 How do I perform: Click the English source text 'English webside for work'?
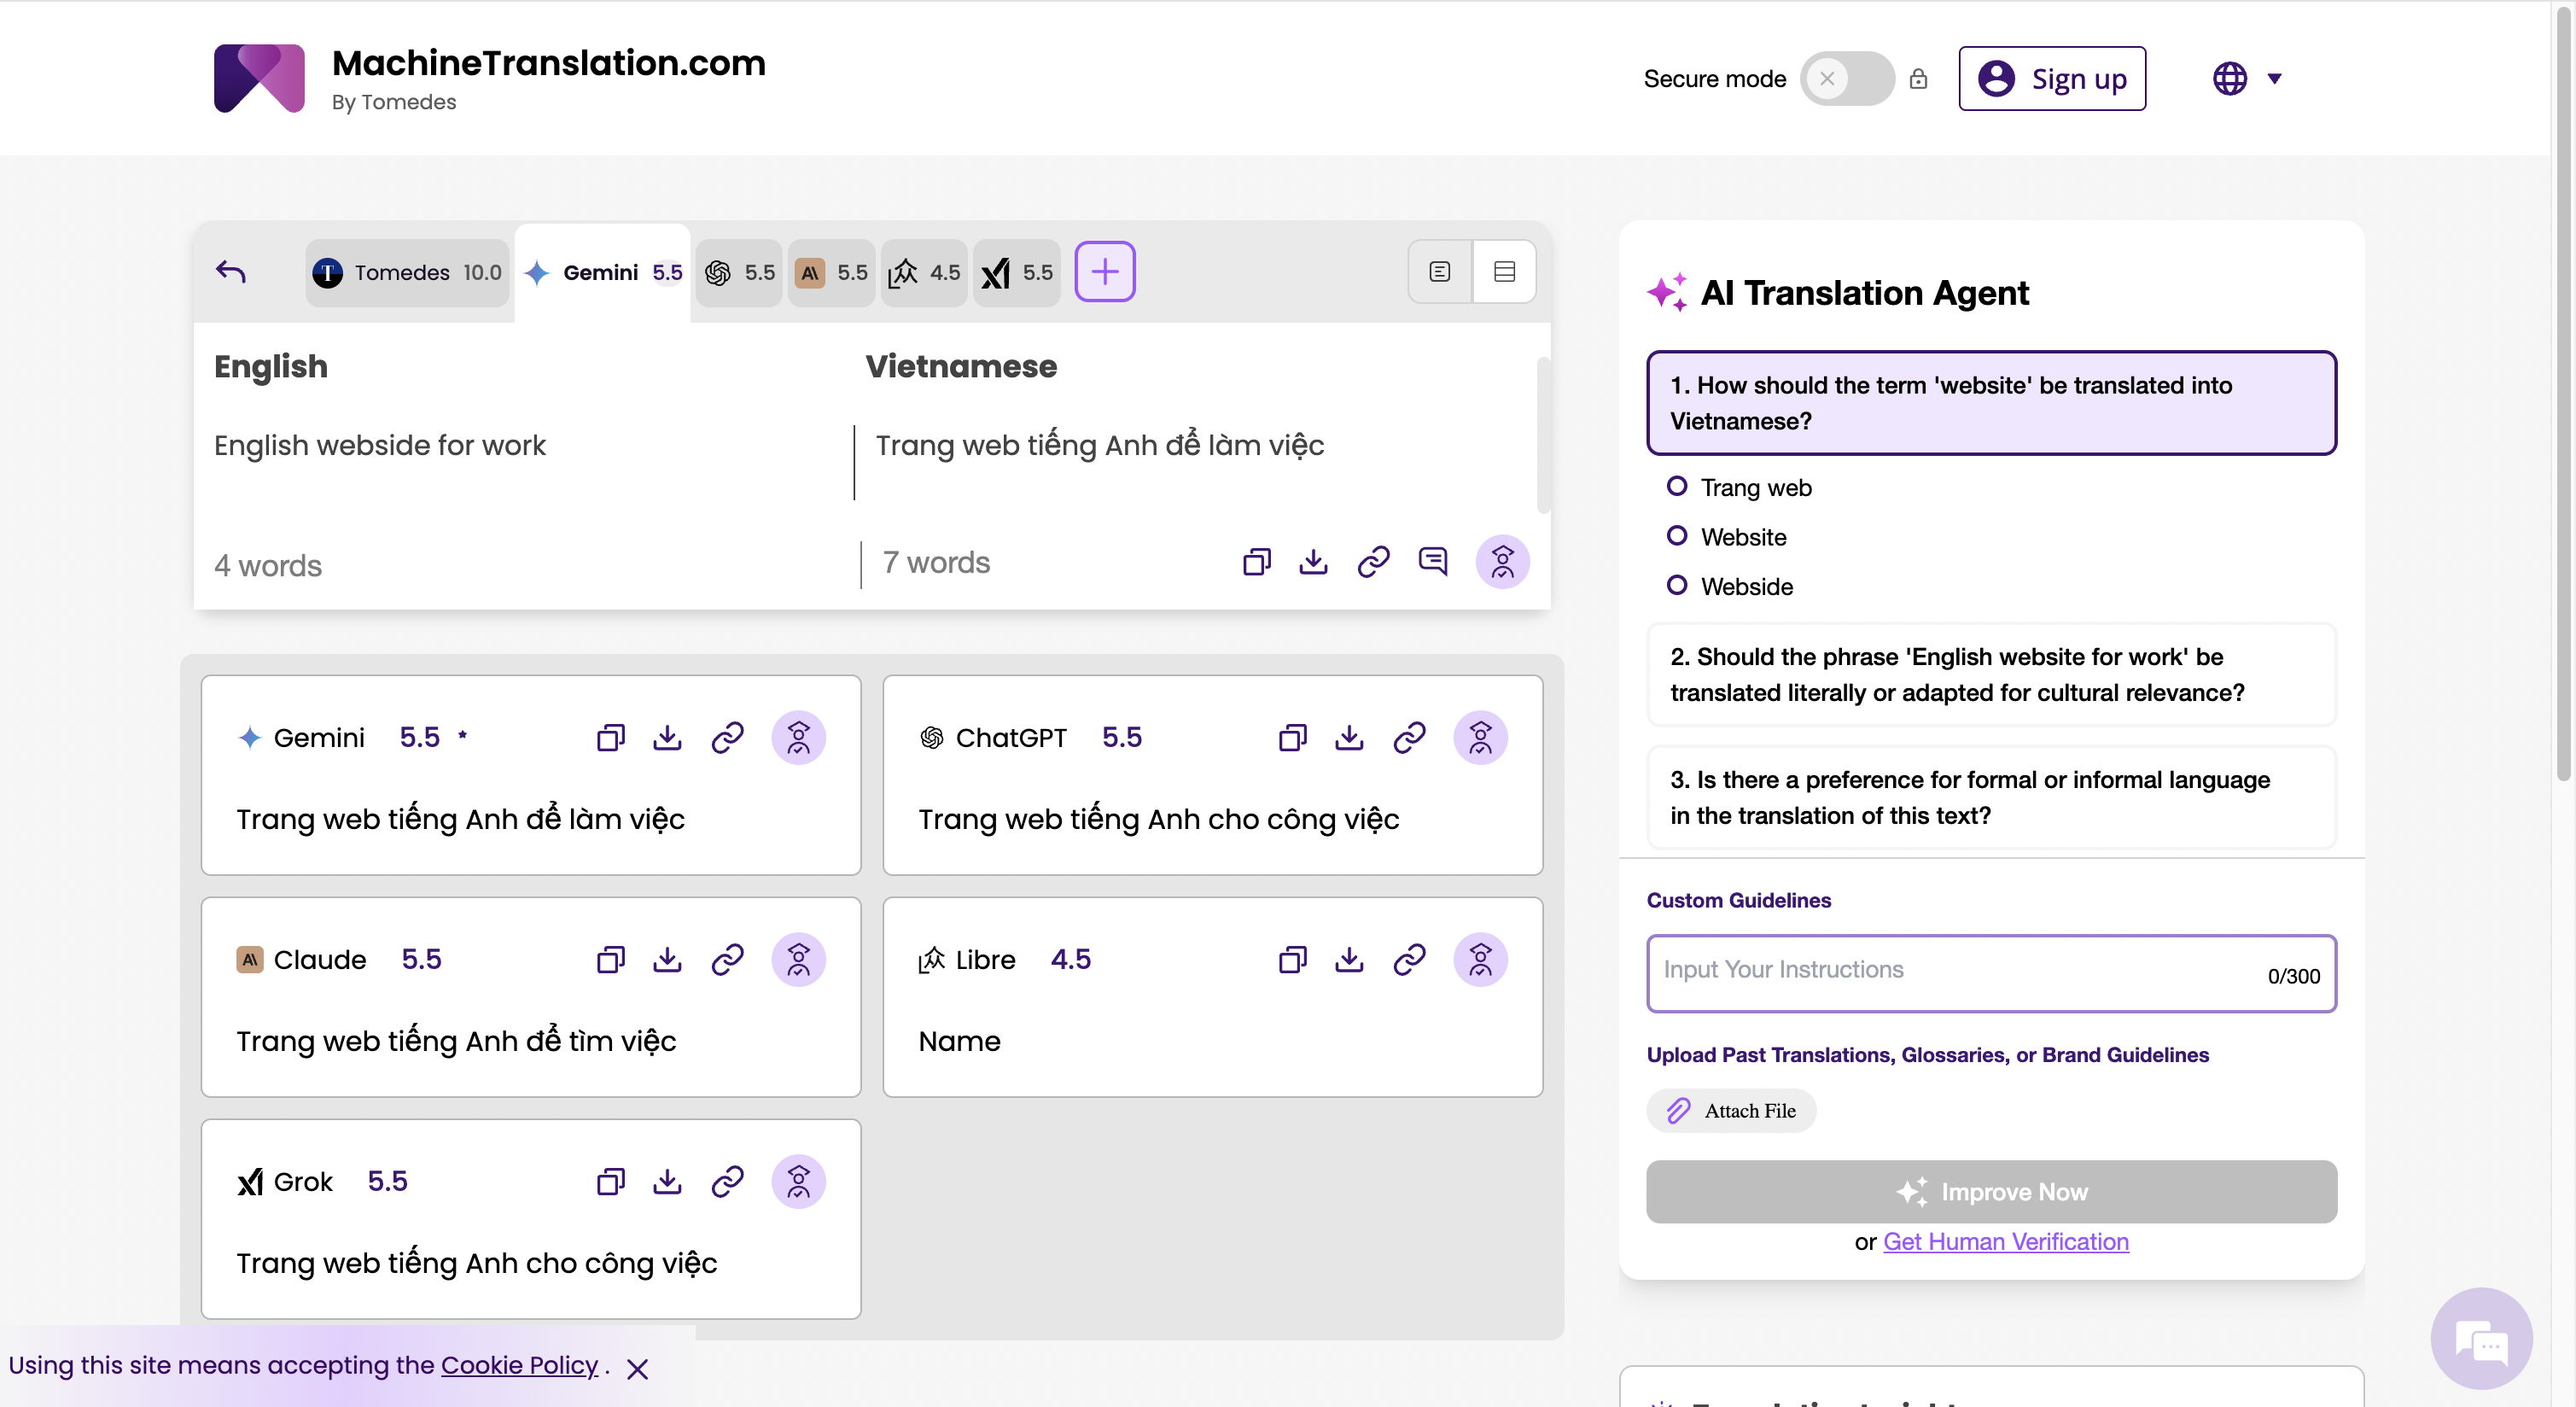click(379, 445)
